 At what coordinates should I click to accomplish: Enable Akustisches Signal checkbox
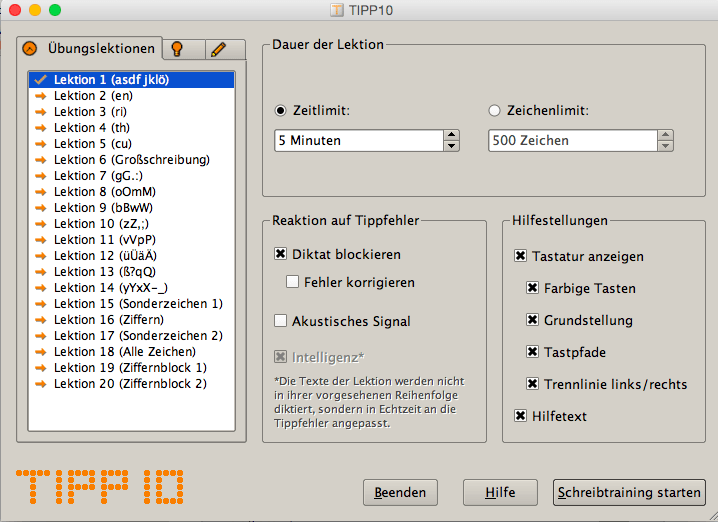click(x=281, y=321)
